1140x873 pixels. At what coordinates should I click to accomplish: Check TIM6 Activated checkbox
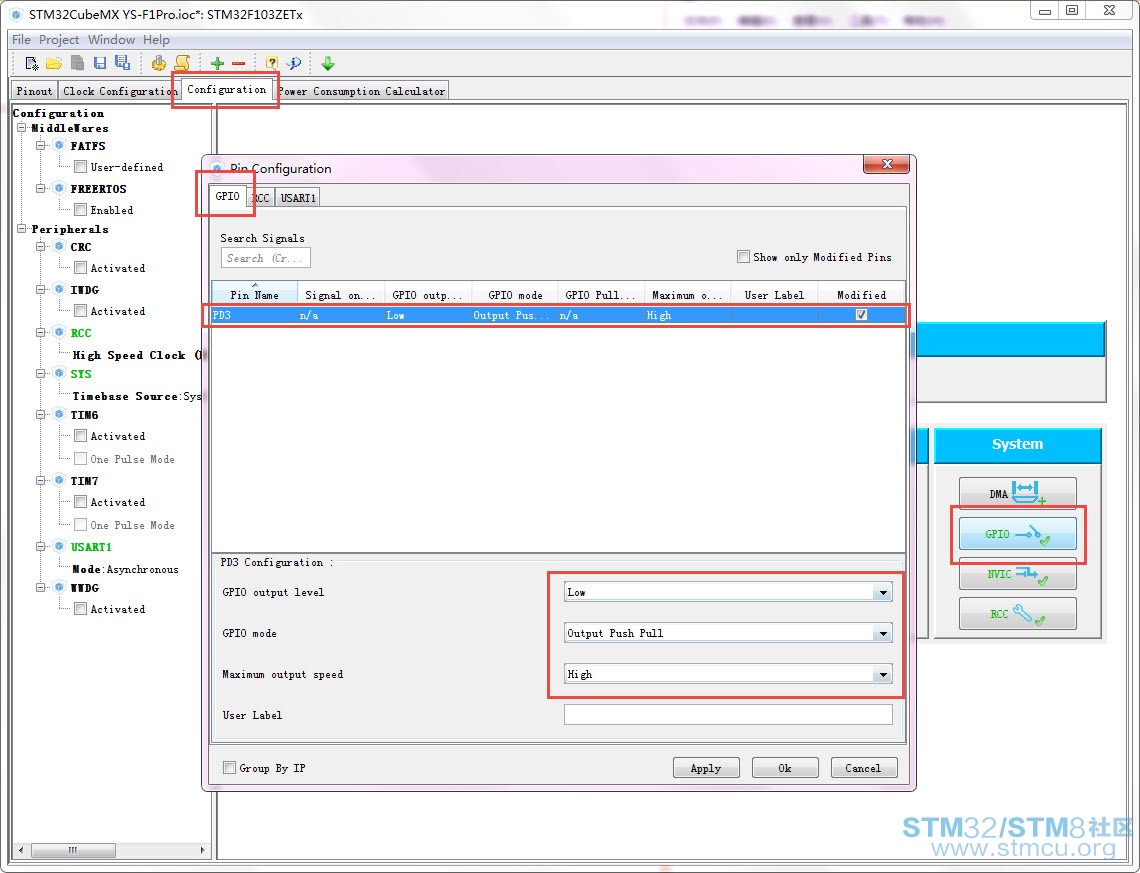[x=81, y=436]
